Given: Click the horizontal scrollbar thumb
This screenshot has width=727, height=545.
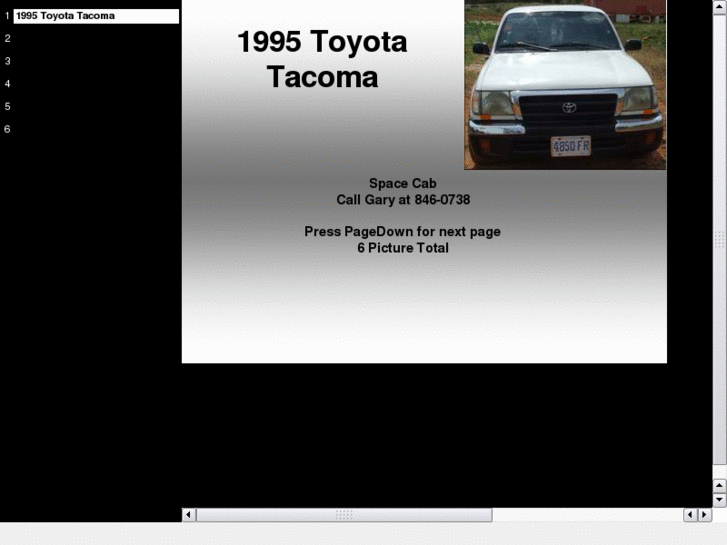Looking at the screenshot, I should 344,515.
